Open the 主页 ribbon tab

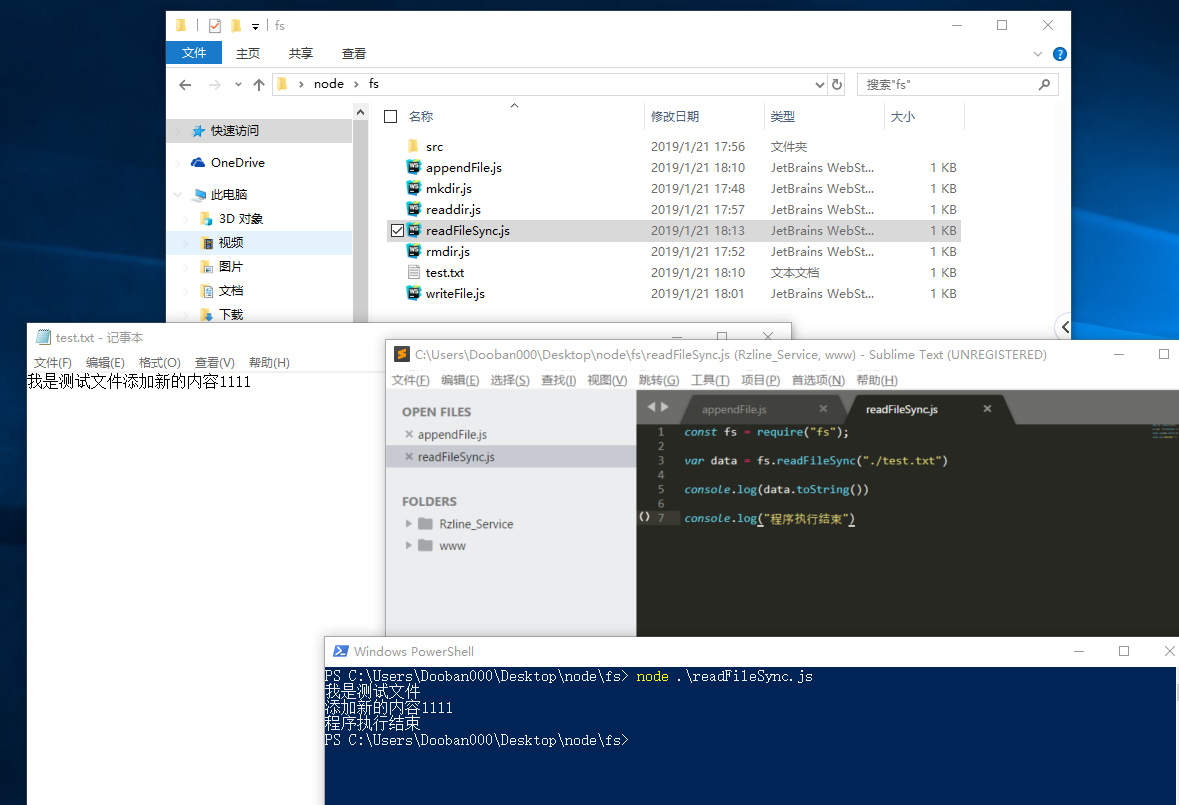pos(248,53)
